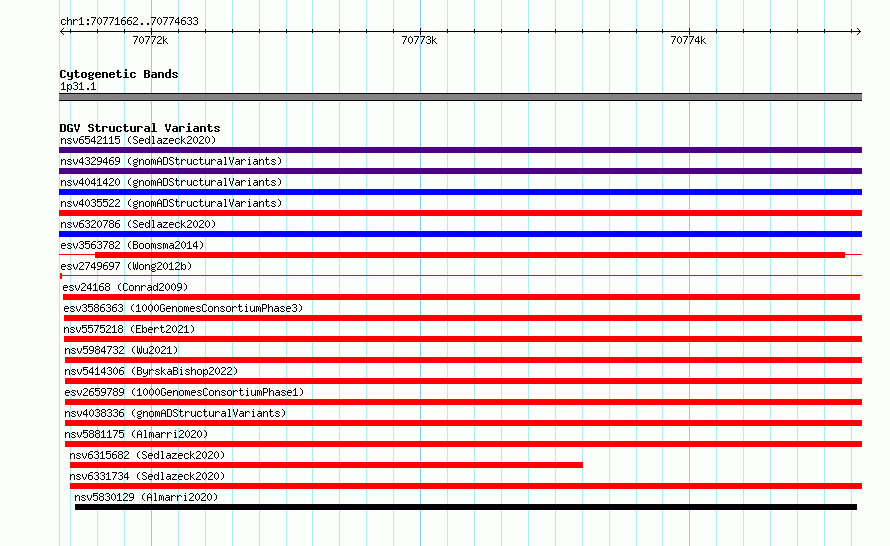Open the Cytogenetic Bands track title

[x=119, y=74]
